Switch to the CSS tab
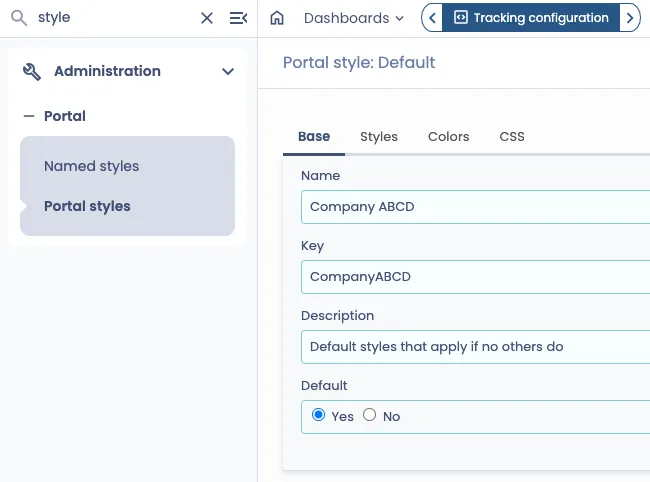The width and height of the screenshot is (650, 482). pos(512,137)
